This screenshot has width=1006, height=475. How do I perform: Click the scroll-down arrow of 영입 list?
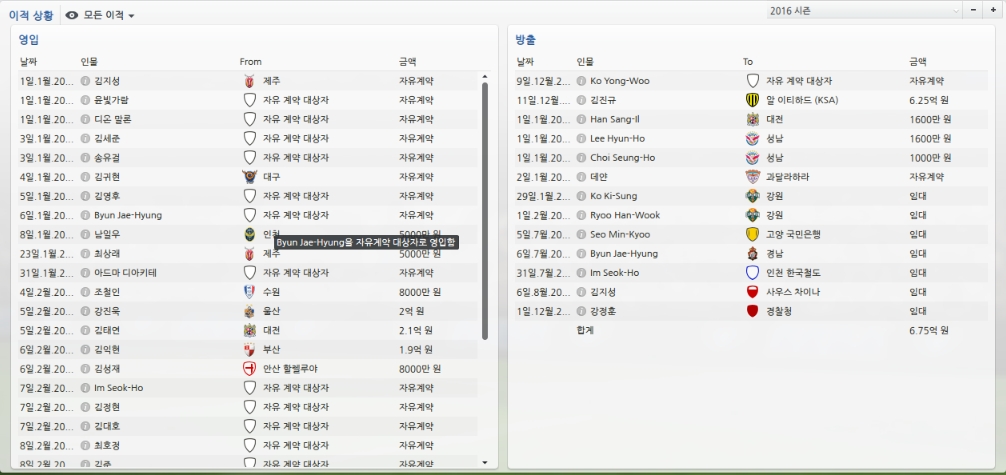click(485, 462)
